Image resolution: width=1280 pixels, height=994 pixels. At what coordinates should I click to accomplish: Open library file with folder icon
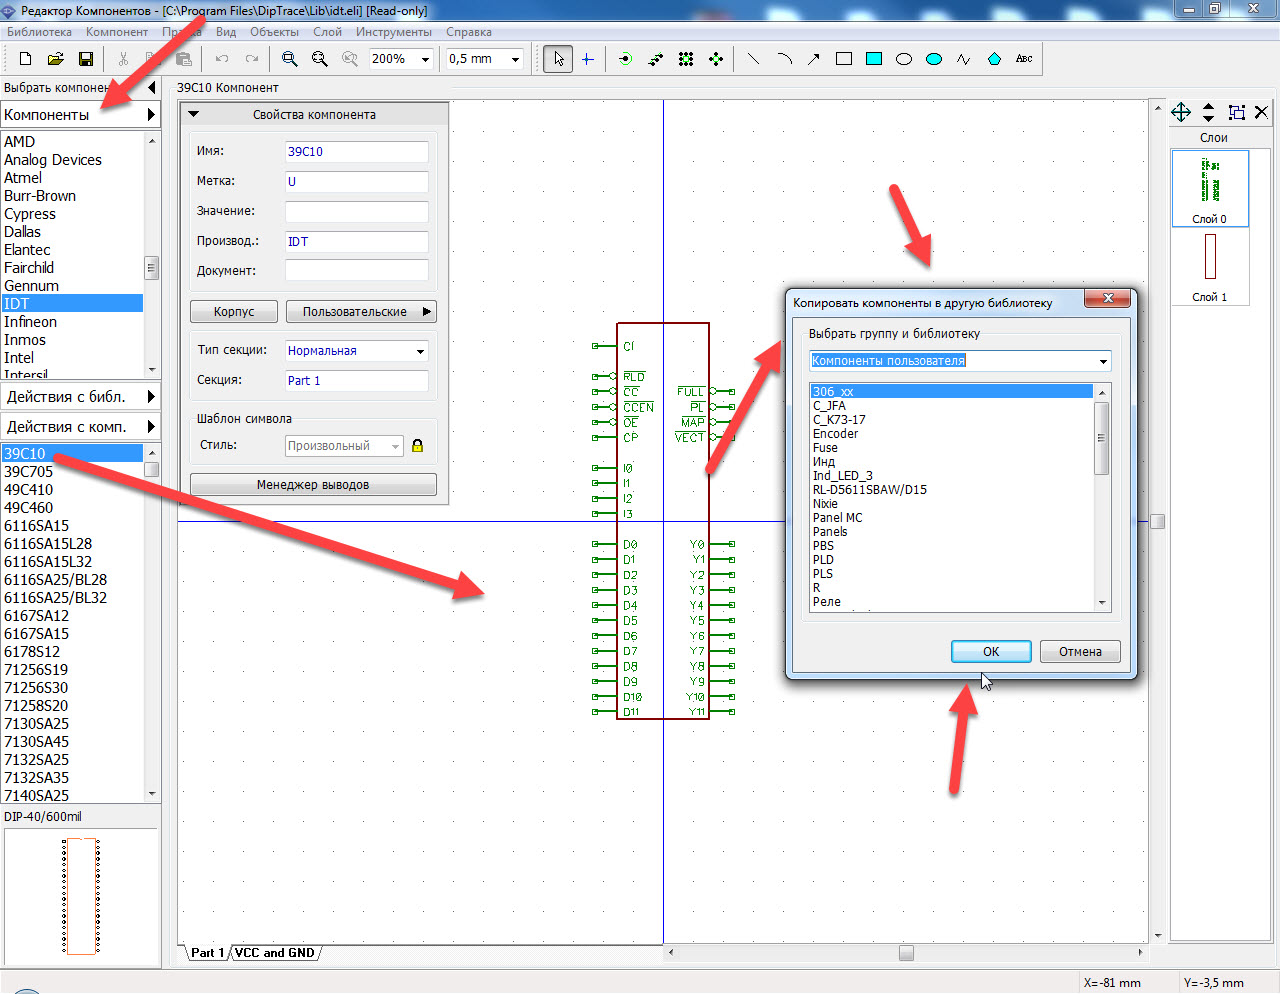point(56,59)
